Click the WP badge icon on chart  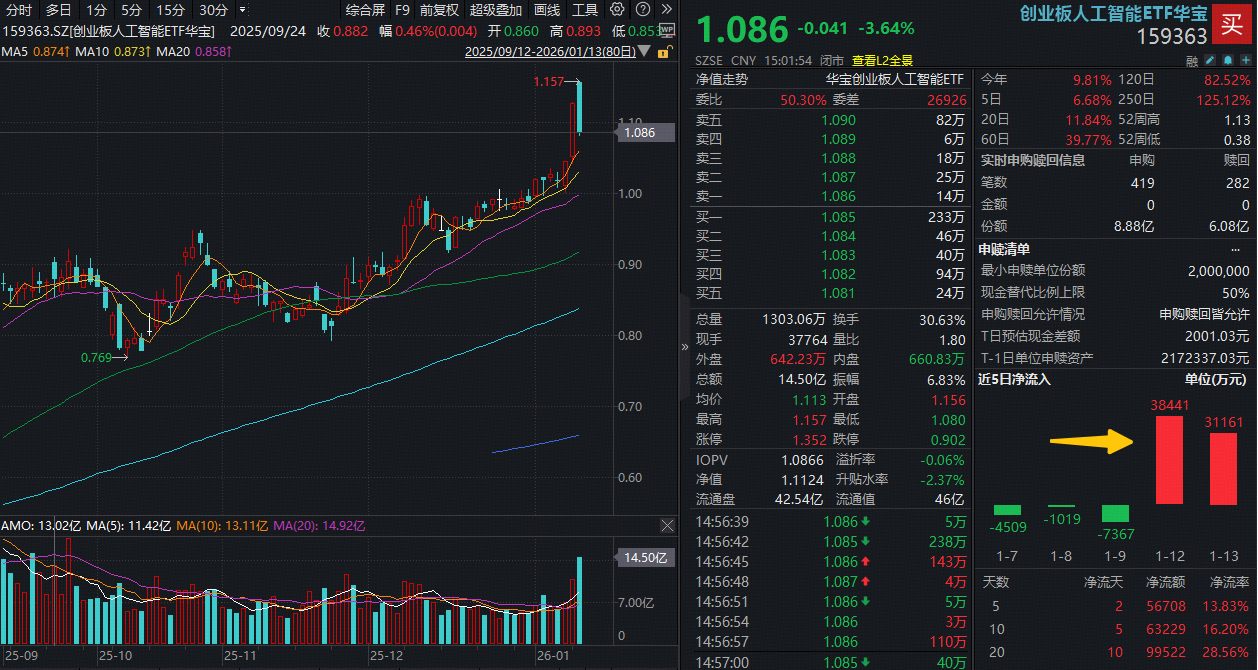(667, 30)
